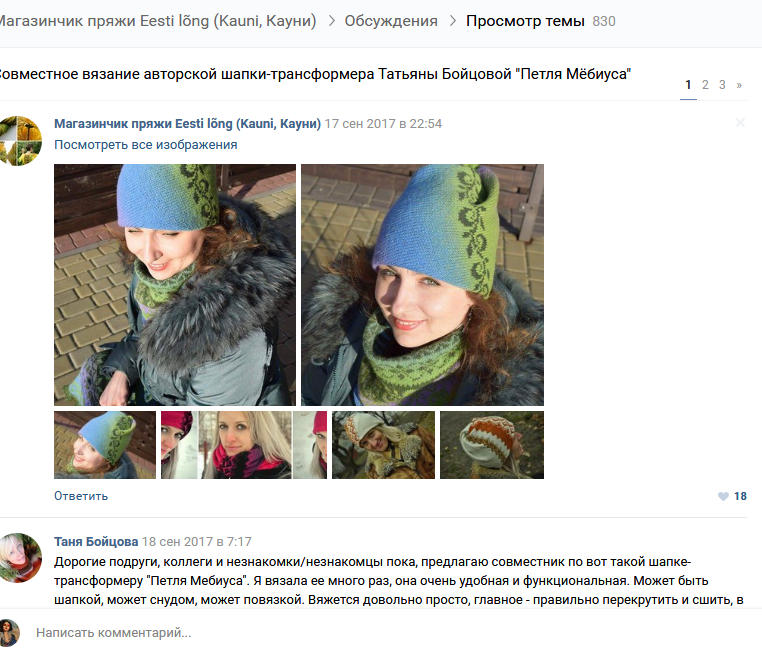Image resolution: width=762 pixels, height=657 pixels.
Task: Open thumbnail of the orange-white patterned hat
Action: point(492,445)
